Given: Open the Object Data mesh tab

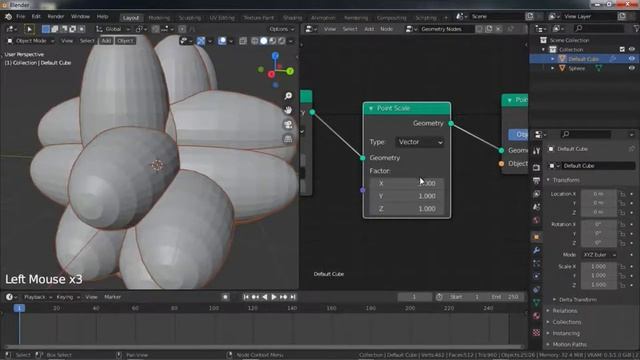Looking at the screenshot, I should pos(536,302).
